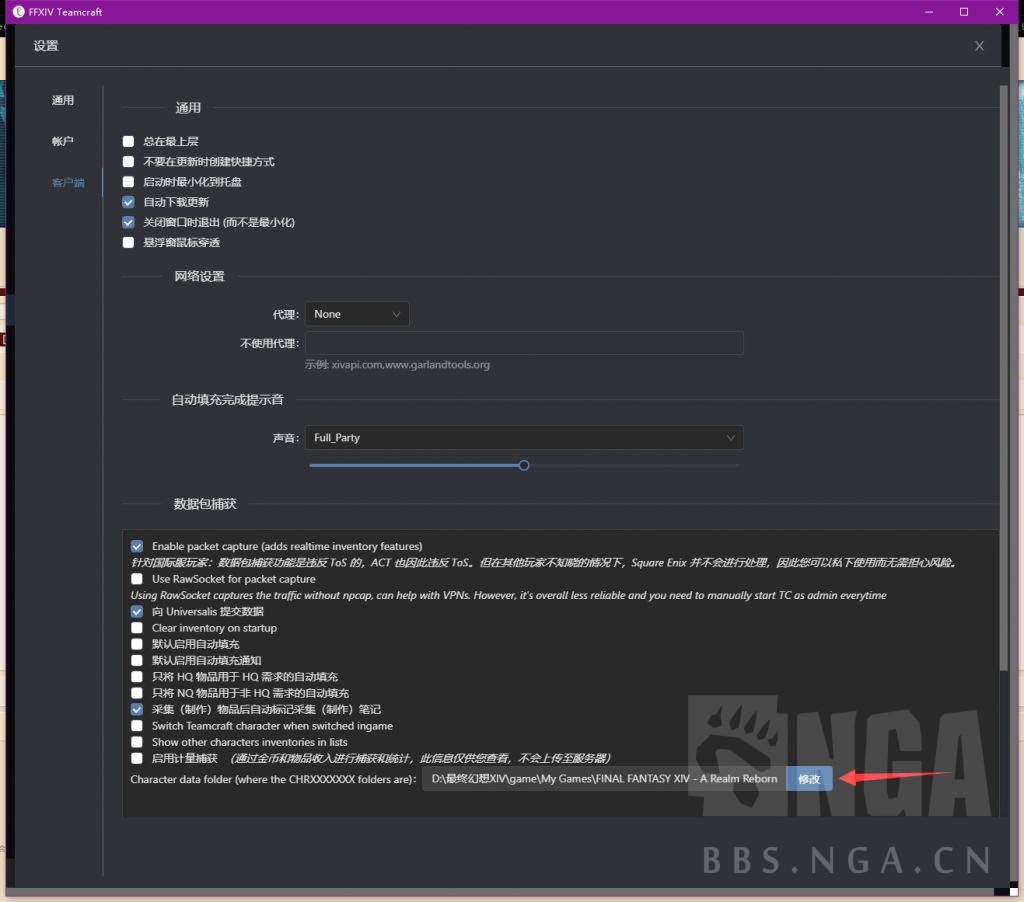Uncheck 采集（制作）物品后自动标记 checkbox
1024x902 pixels.
click(x=136, y=709)
